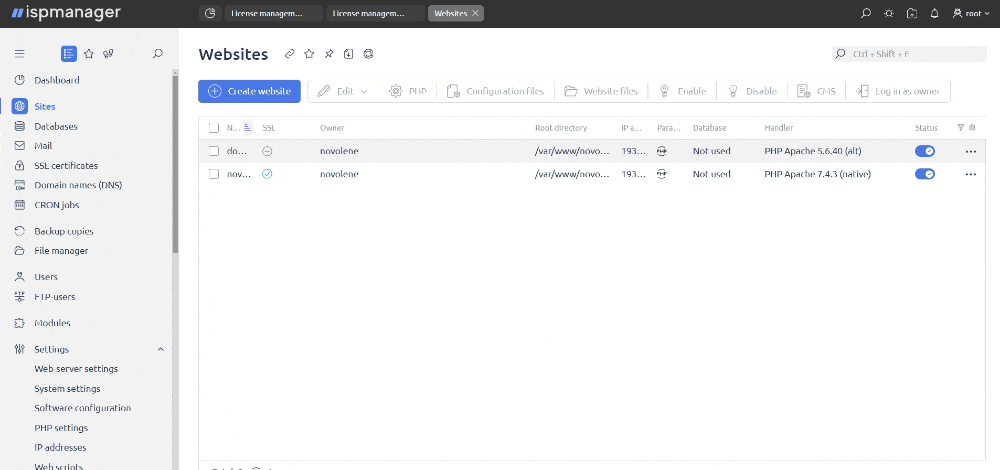Screen dimensions: 1000x470
Task: Toggle status switch for PHP Apache 7.4.3 site
Action: coord(925,173)
